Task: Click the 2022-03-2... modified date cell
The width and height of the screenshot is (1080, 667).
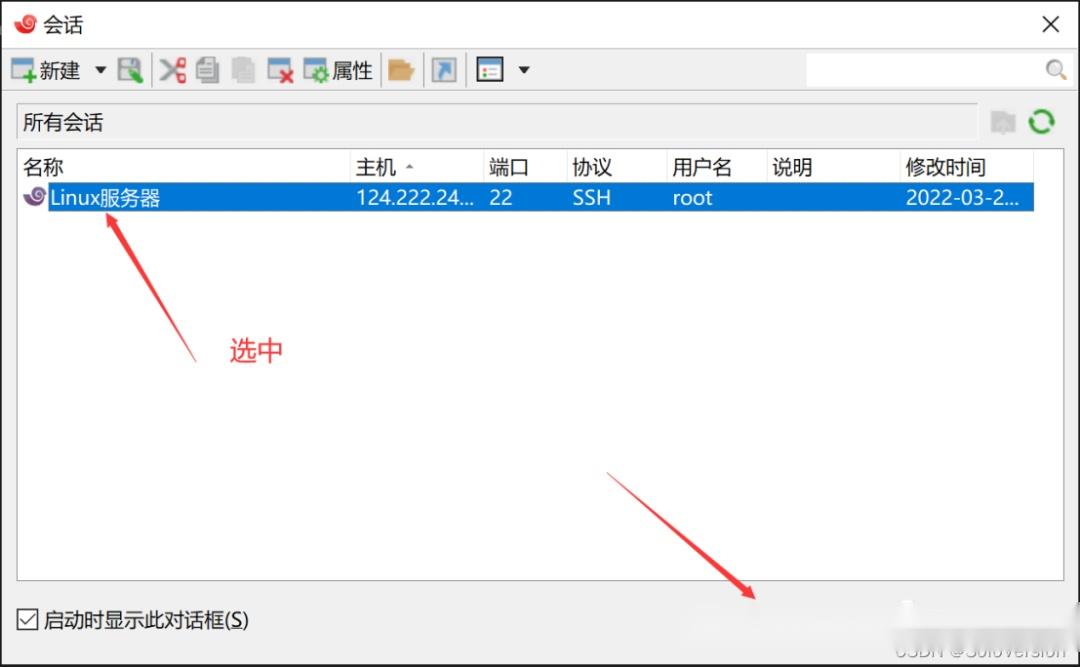Action: click(x=962, y=198)
